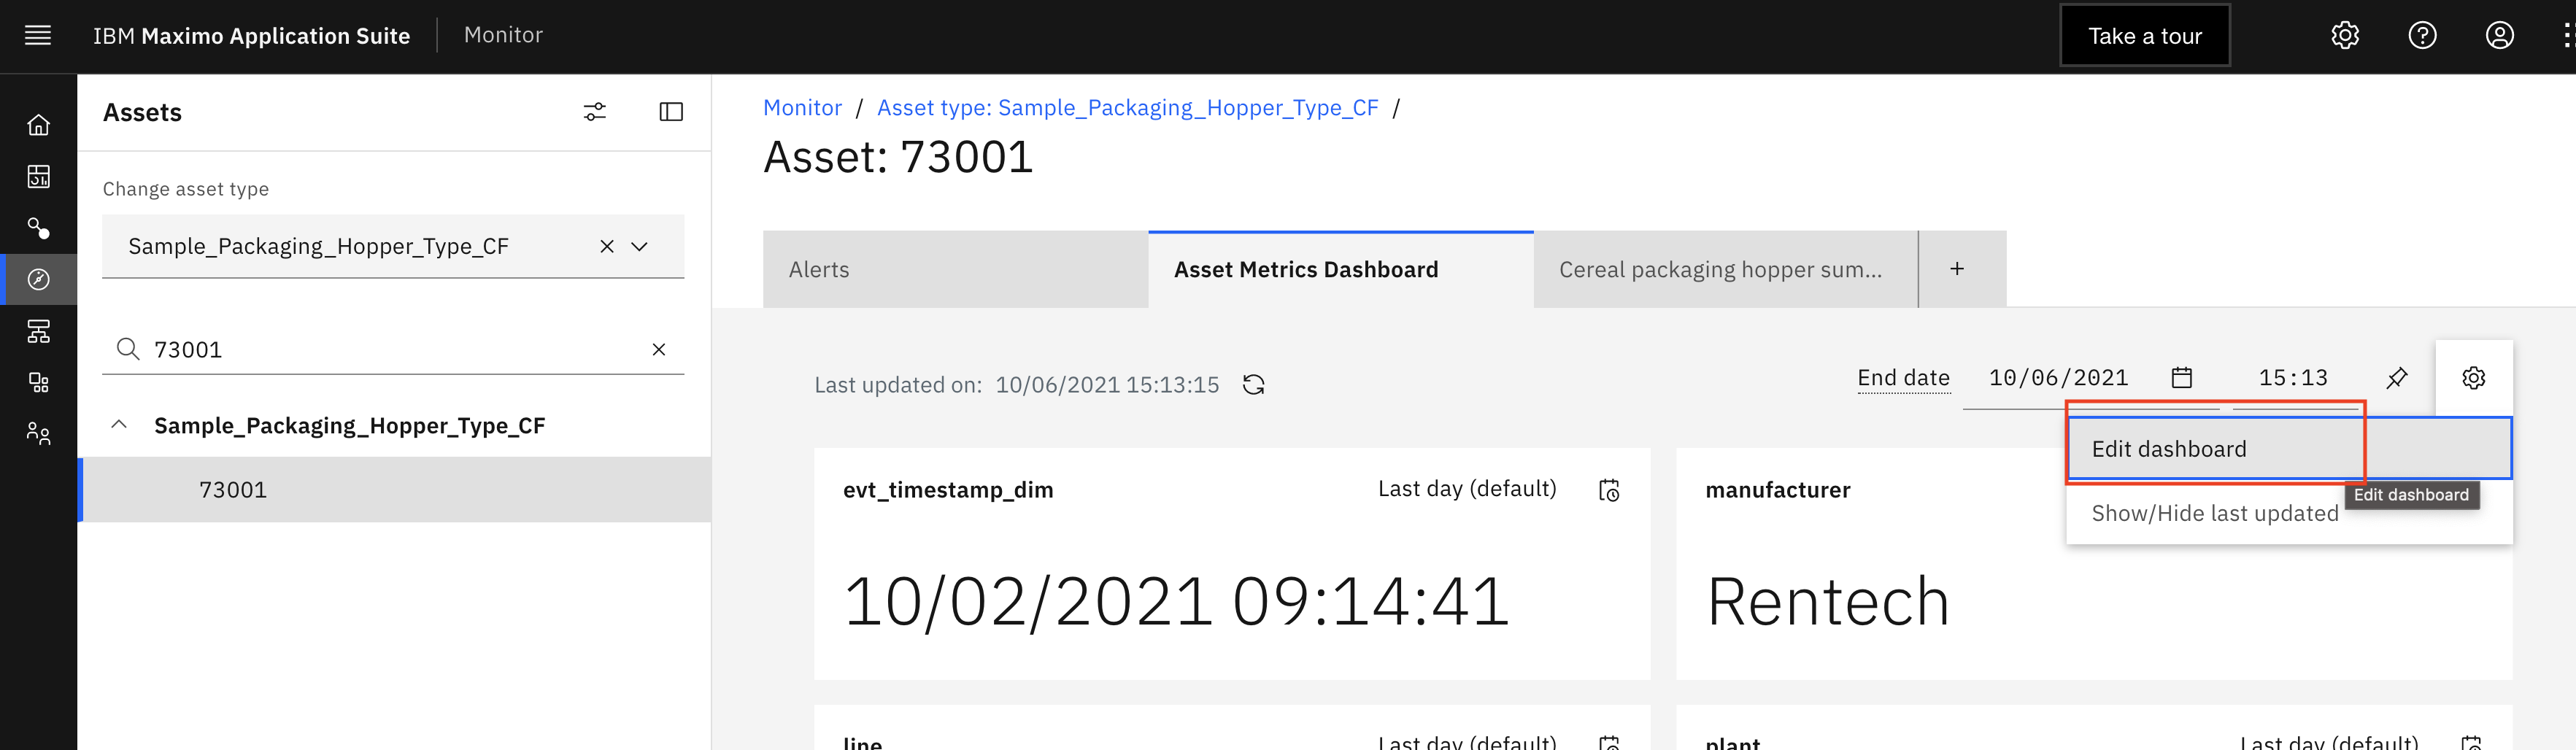Viewport: 2576px width, 750px height.
Task: Click the 10/02/2021 09:14:41 timestamp value
Action: point(1176,602)
